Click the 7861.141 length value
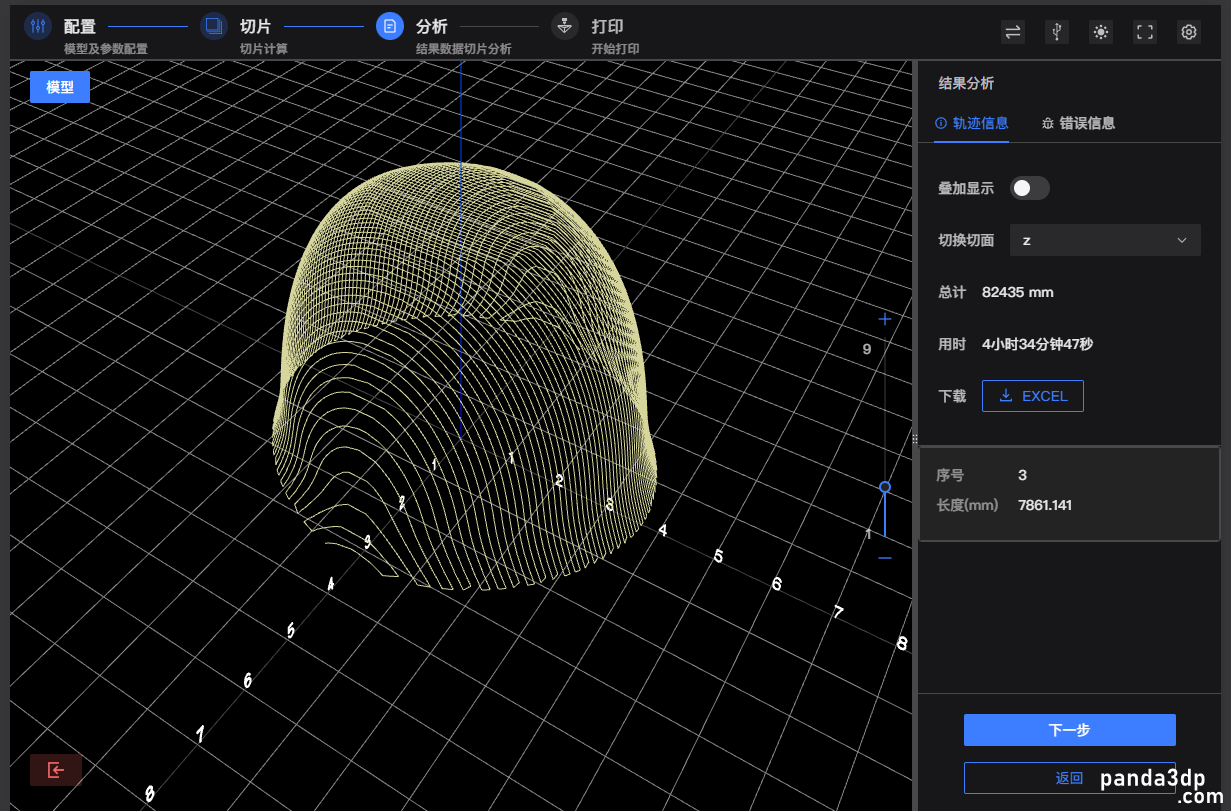The width and height of the screenshot is (1231, 811). tap(1045, 505)
